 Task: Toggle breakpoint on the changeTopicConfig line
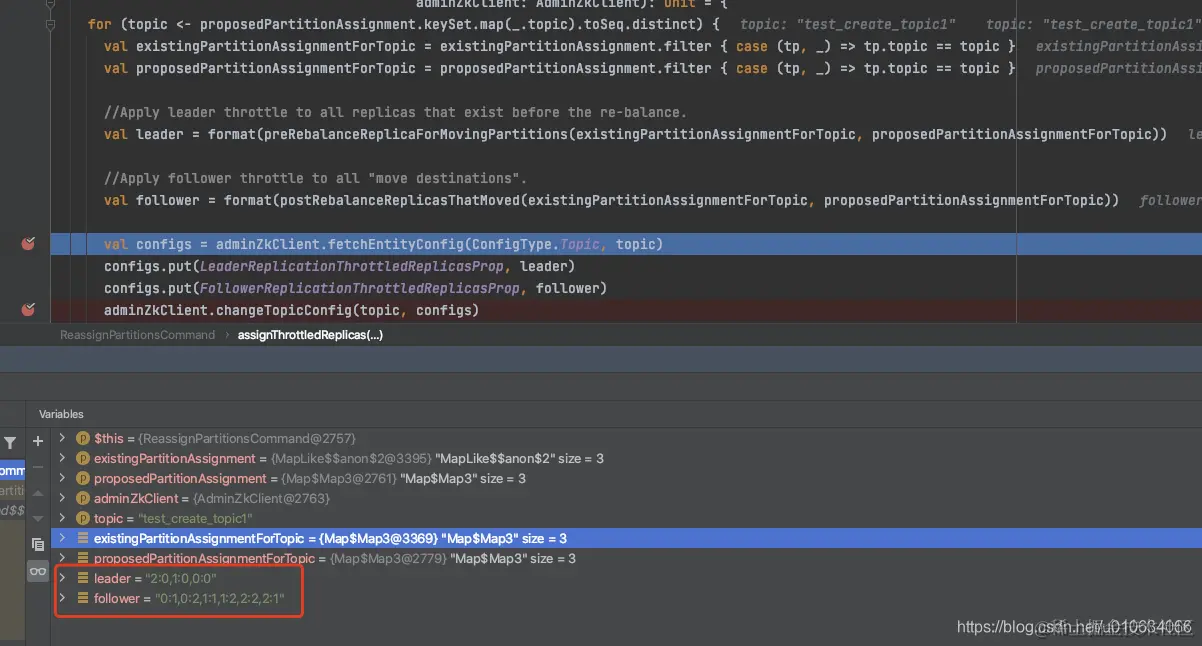click(x=28, y=310)
